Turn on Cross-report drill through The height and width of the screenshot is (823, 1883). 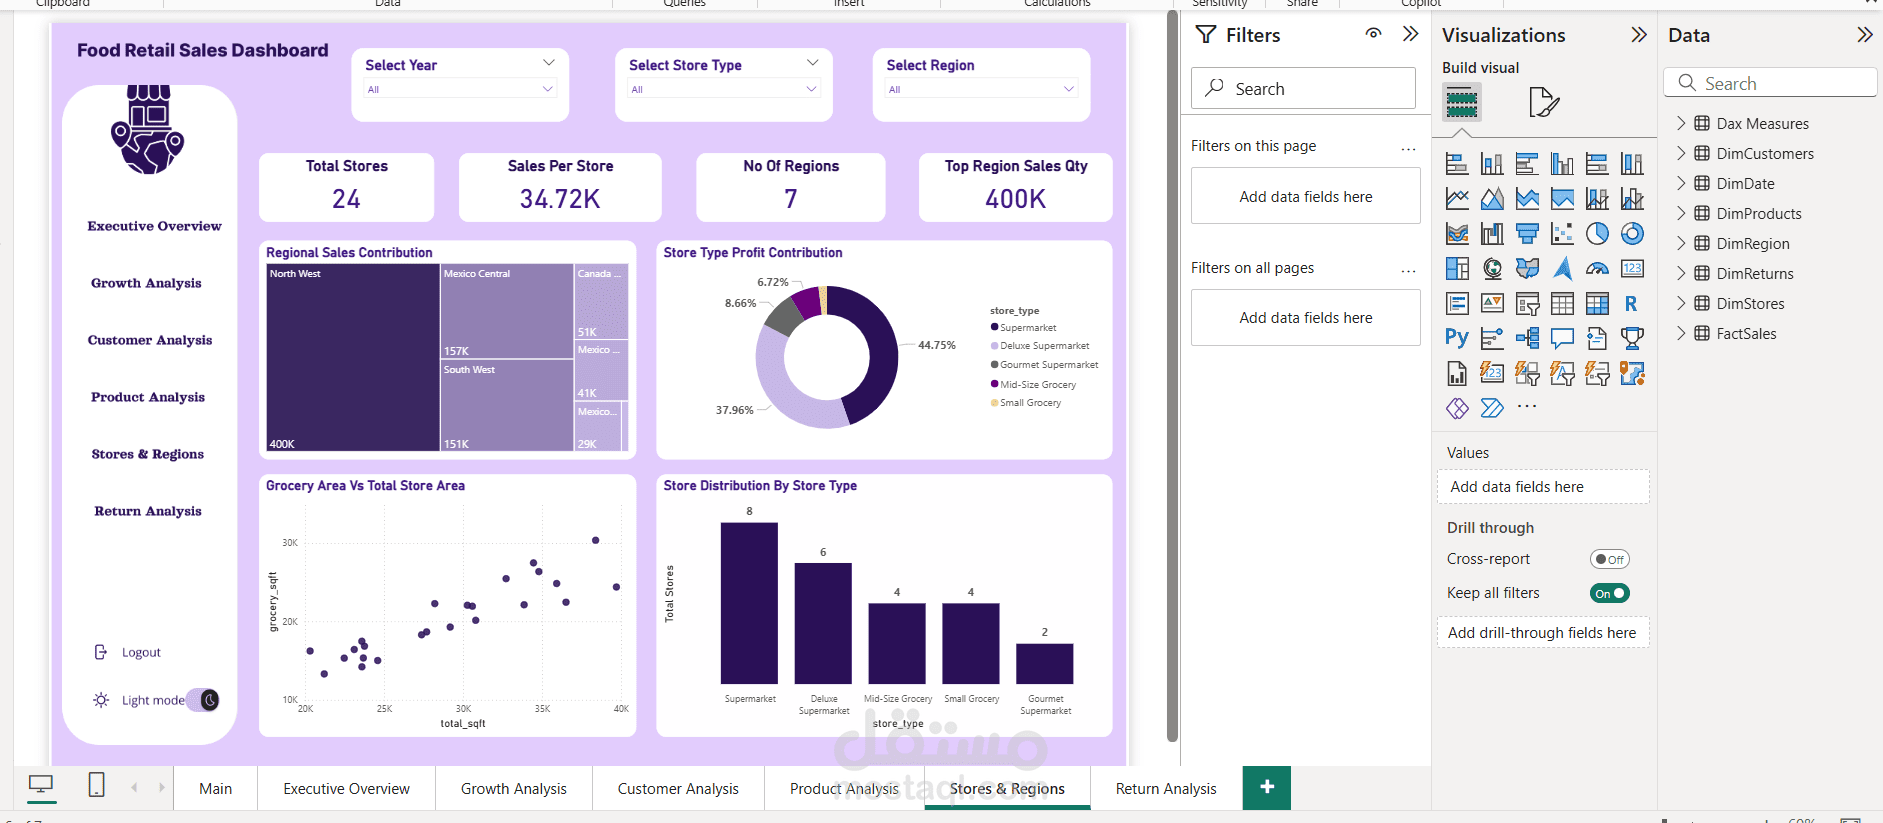coord(1609,559)
